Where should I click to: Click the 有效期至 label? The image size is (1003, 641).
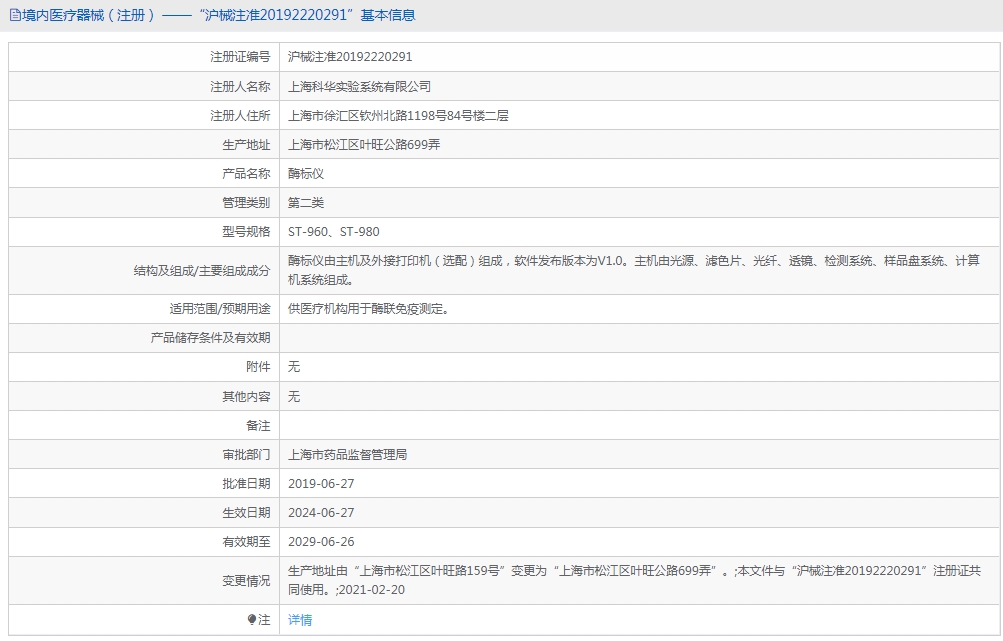tap(246, 542)
